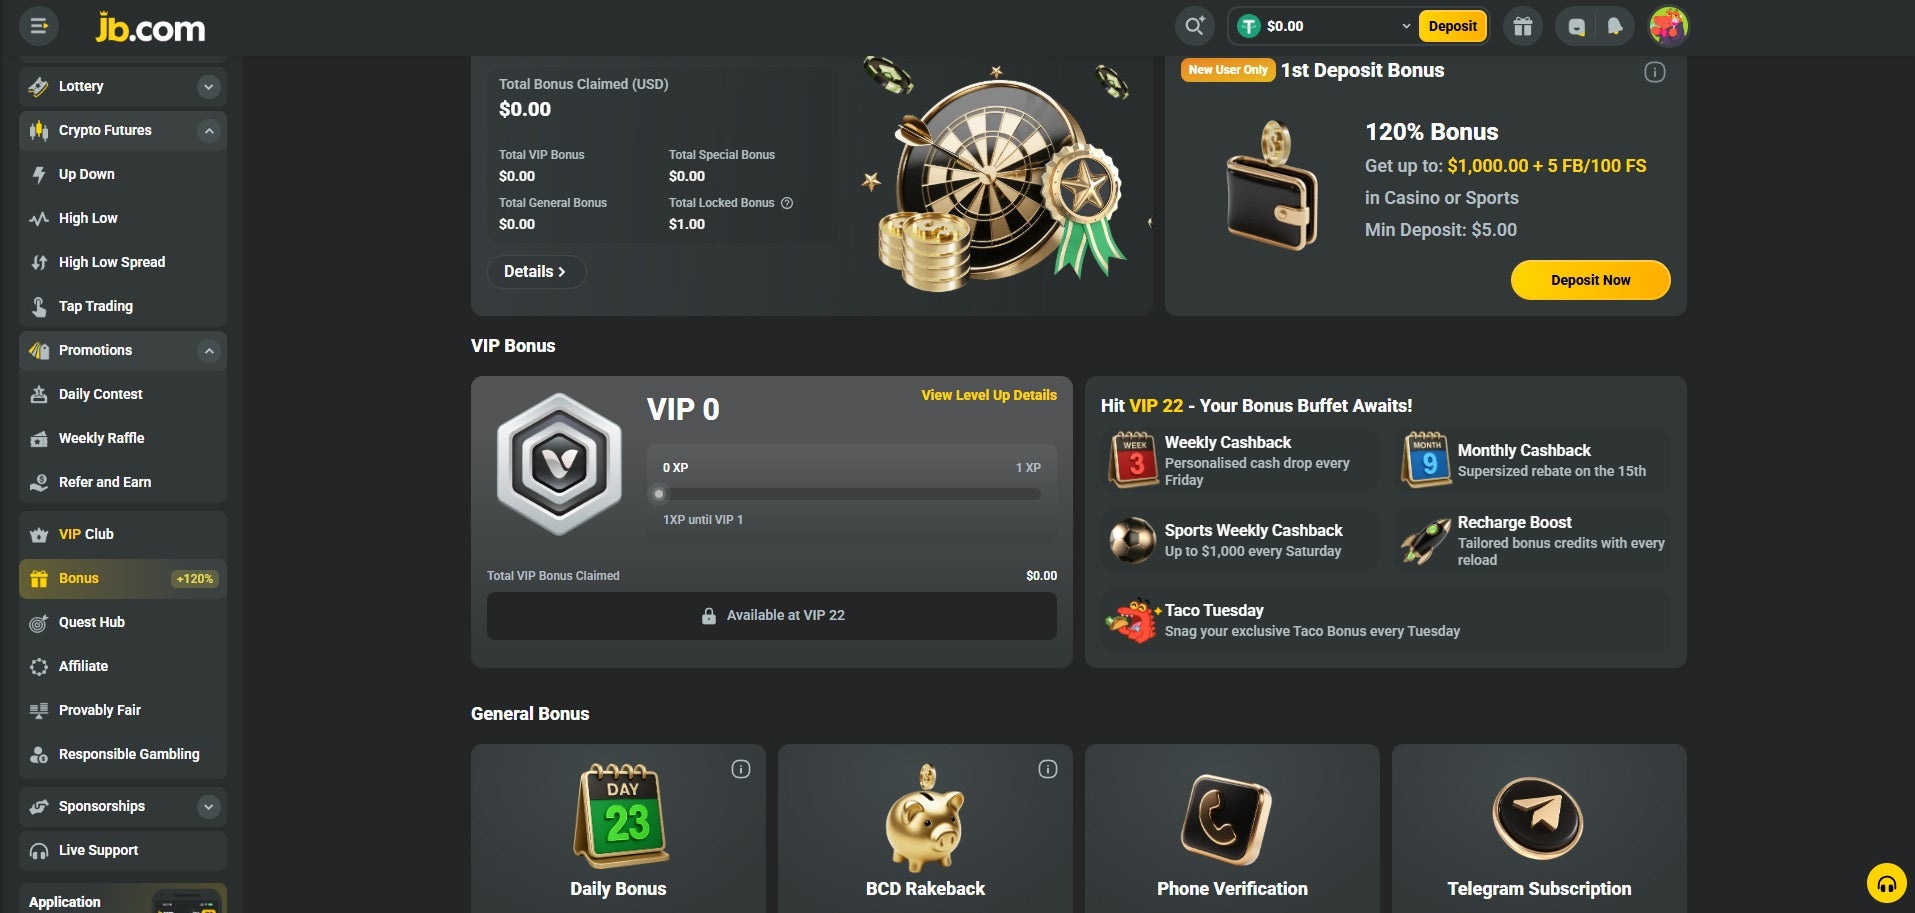Open the user profile avatar
The width and height of the screenshot is (1915, 913).
[x=1668, y=26]
